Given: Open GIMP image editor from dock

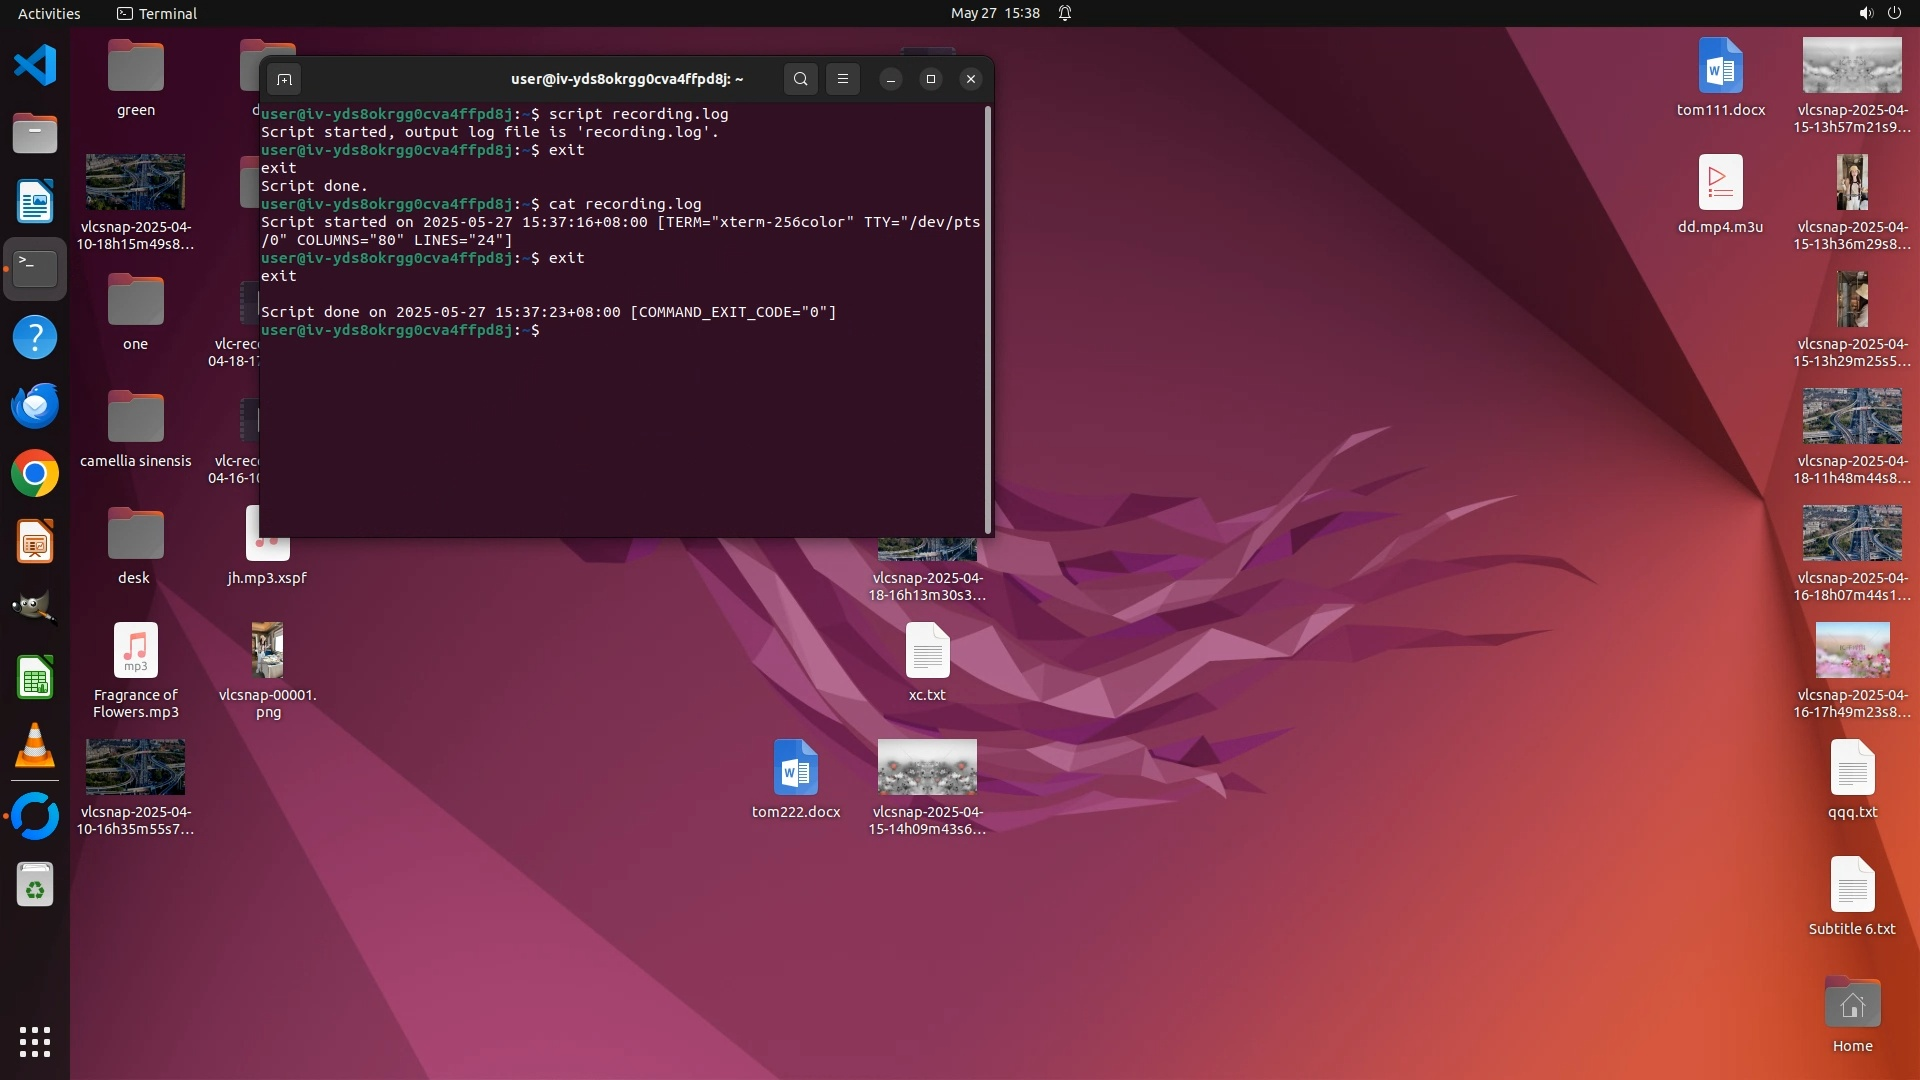Looking at the screenshot, I should [35, 609].
